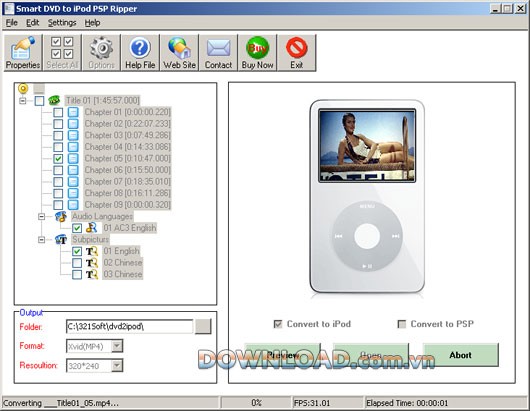Open the Settings menu
Screen dimensions: 530x411
click(x=62, y=23)
